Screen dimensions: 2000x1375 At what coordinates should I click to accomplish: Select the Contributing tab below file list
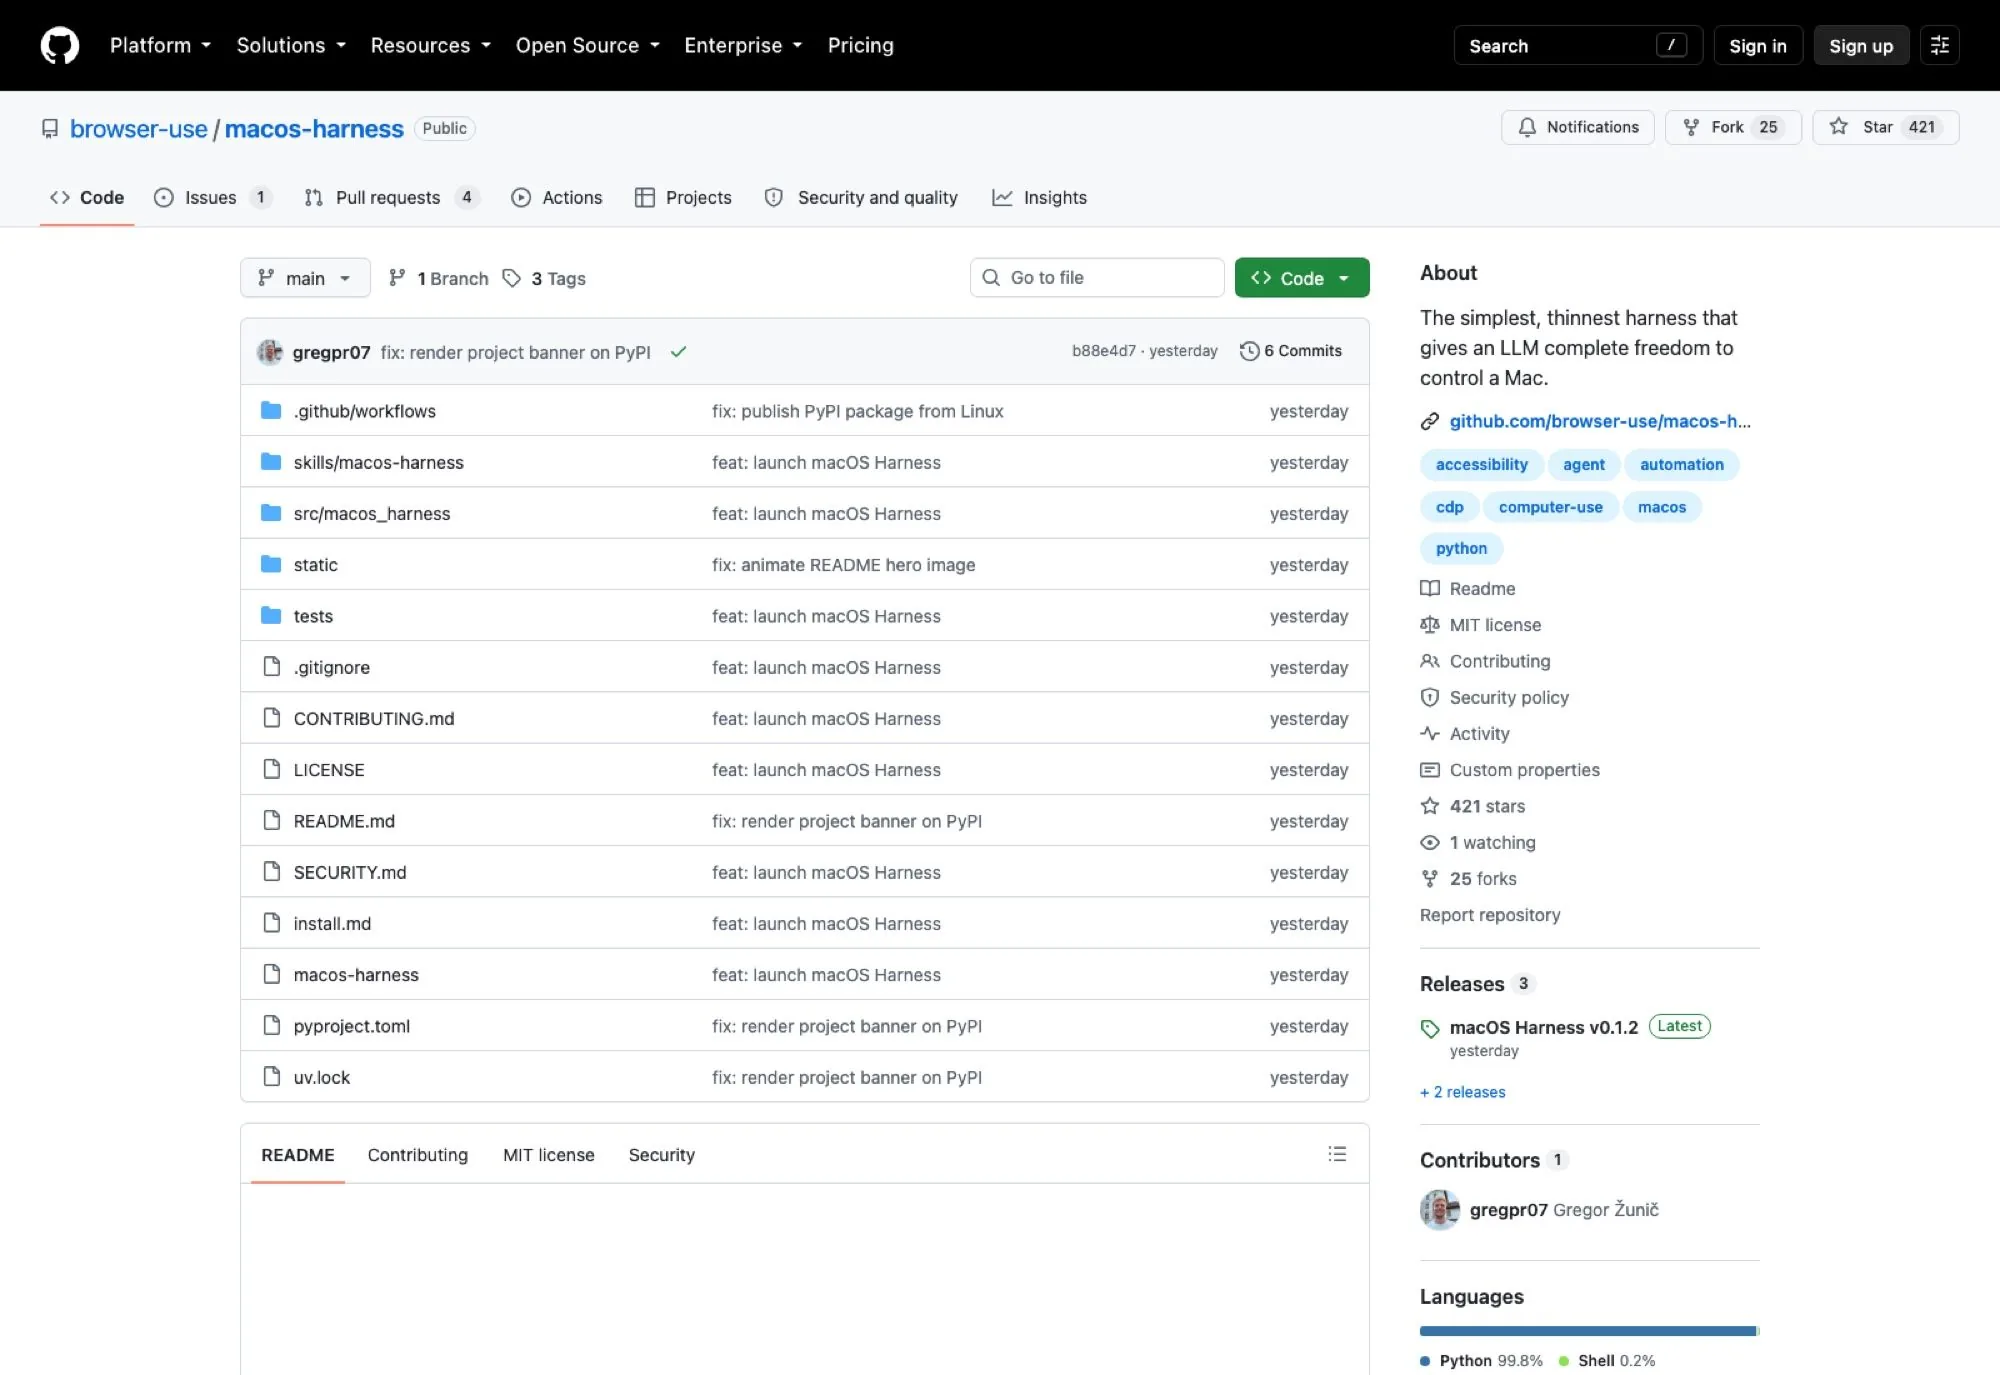tap(417, 1155)
